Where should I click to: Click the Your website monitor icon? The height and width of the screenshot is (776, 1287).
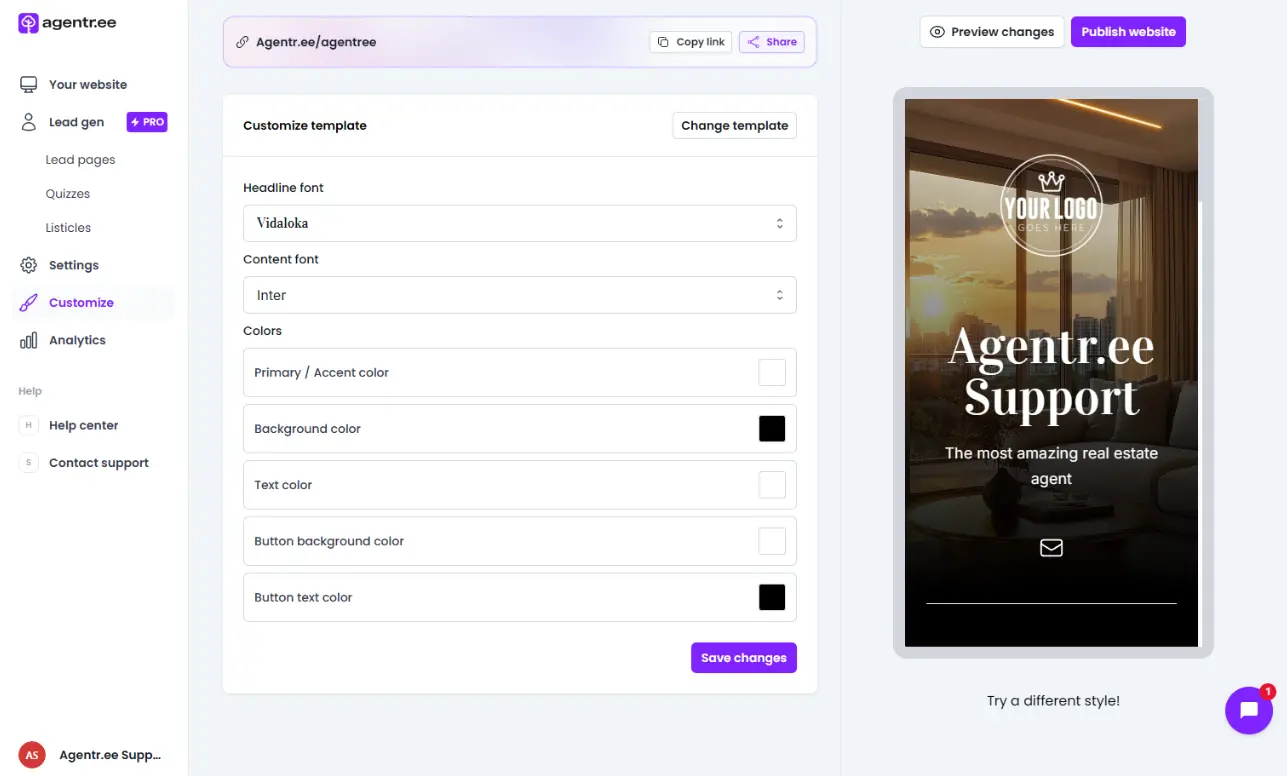[28, 84]
